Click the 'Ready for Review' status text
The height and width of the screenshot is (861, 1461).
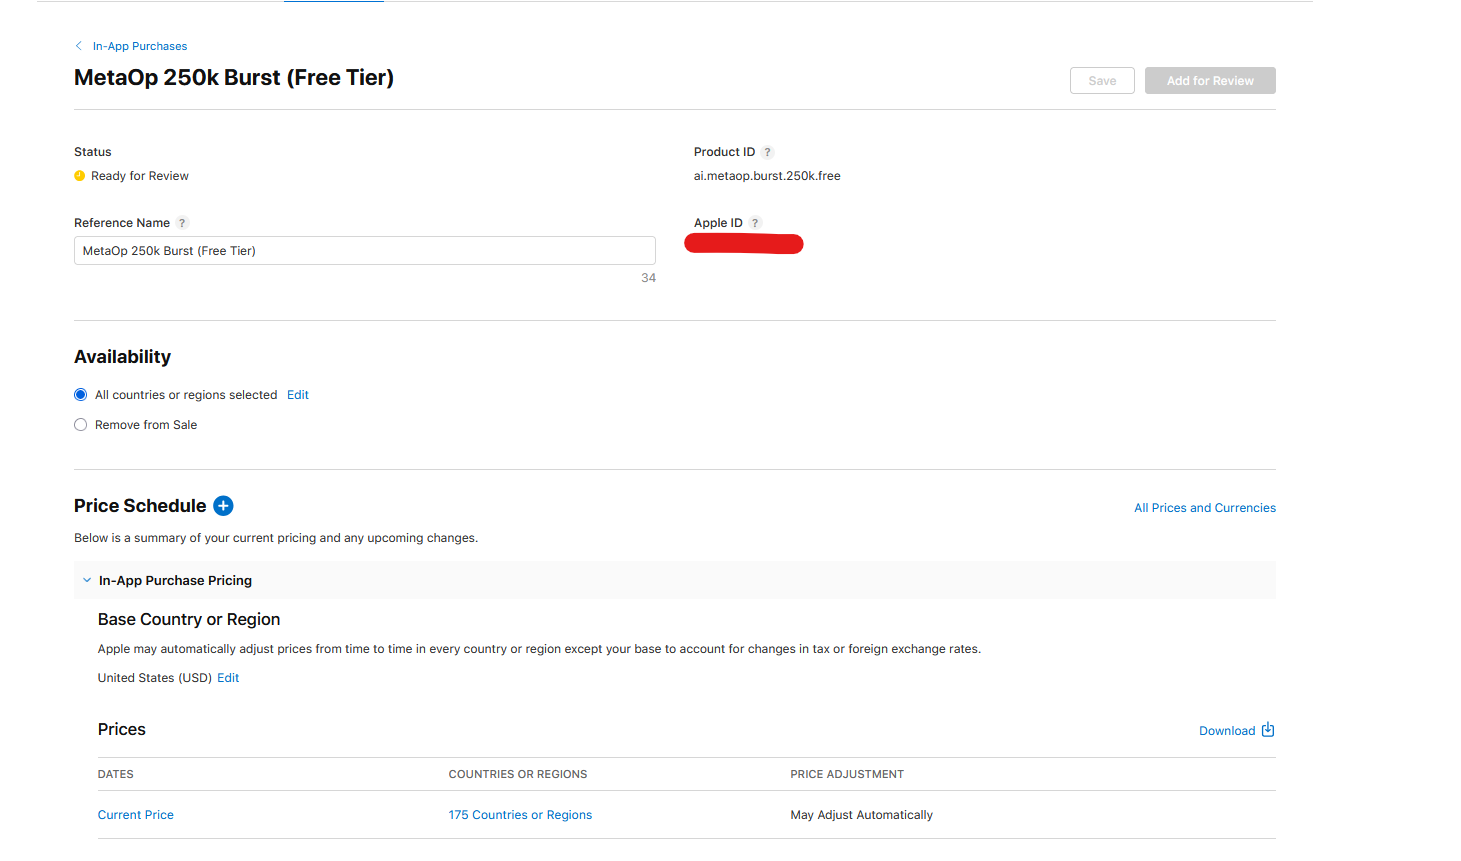(140, 176)
